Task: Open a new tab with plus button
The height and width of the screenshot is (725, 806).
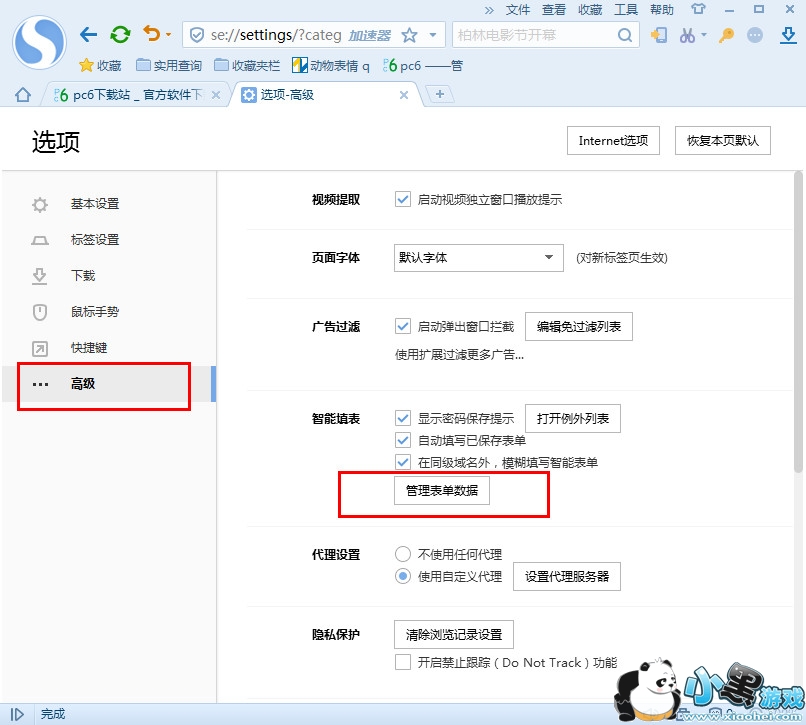Action: [x=439, y=94]
